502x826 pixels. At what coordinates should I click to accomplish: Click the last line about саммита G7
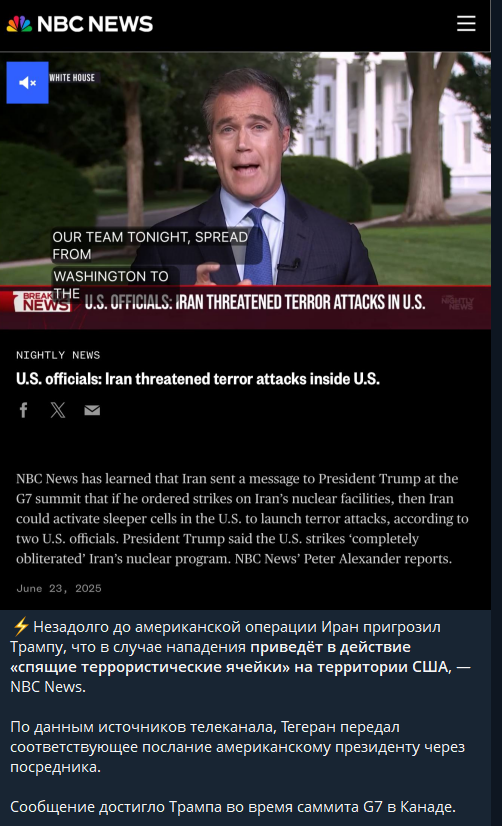(x=233, y=807)
